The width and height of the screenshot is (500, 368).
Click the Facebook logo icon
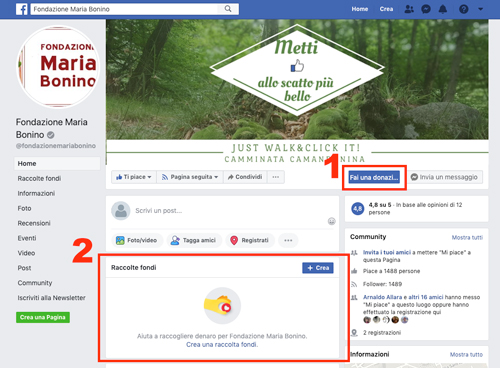coord(22,9)
